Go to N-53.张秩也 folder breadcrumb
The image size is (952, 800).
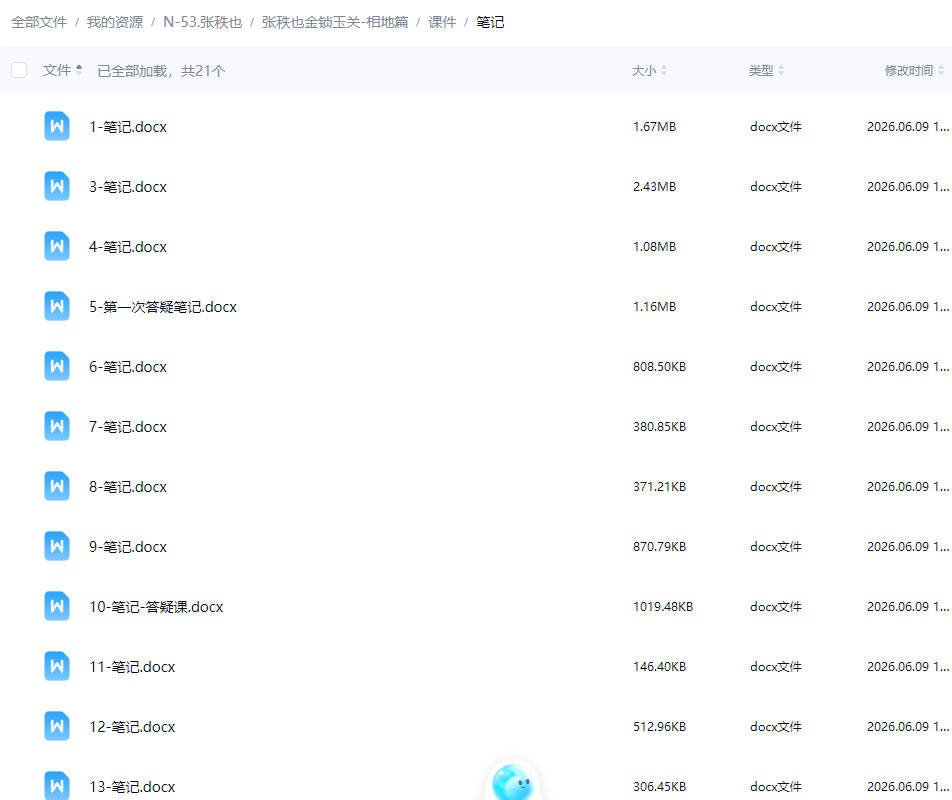pyautogui.click(x=203, y=22)
